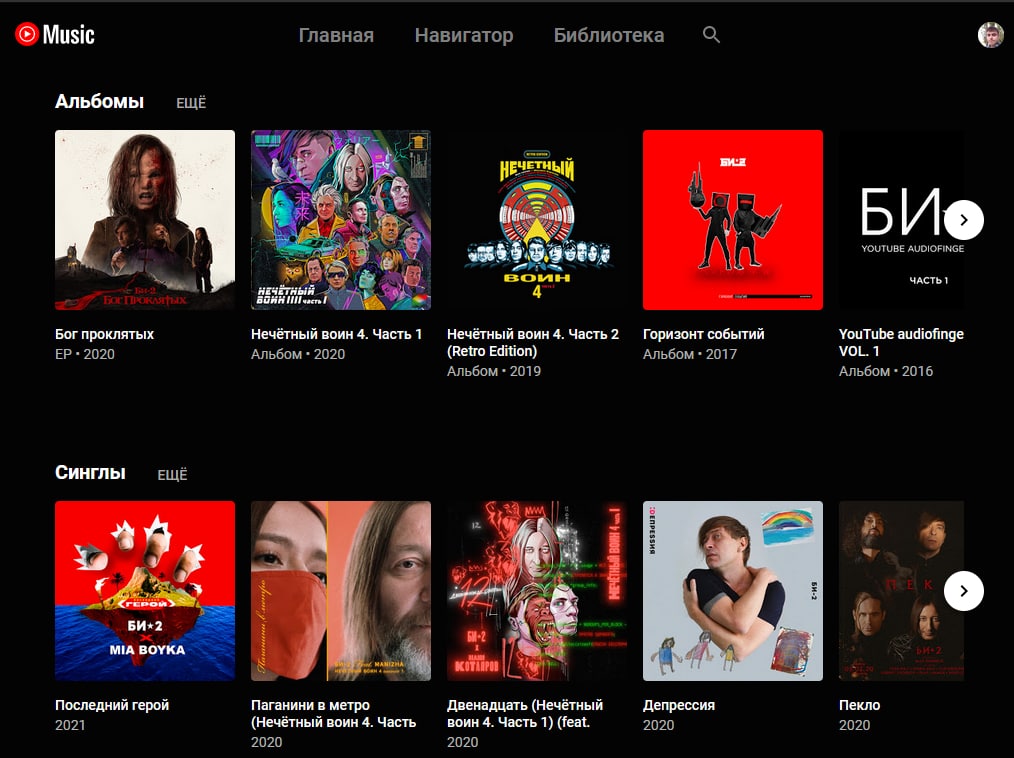This screenshot has width=1014, height=758.
Task: Open the Бог проклятых album cover
Action: [145, 220]
